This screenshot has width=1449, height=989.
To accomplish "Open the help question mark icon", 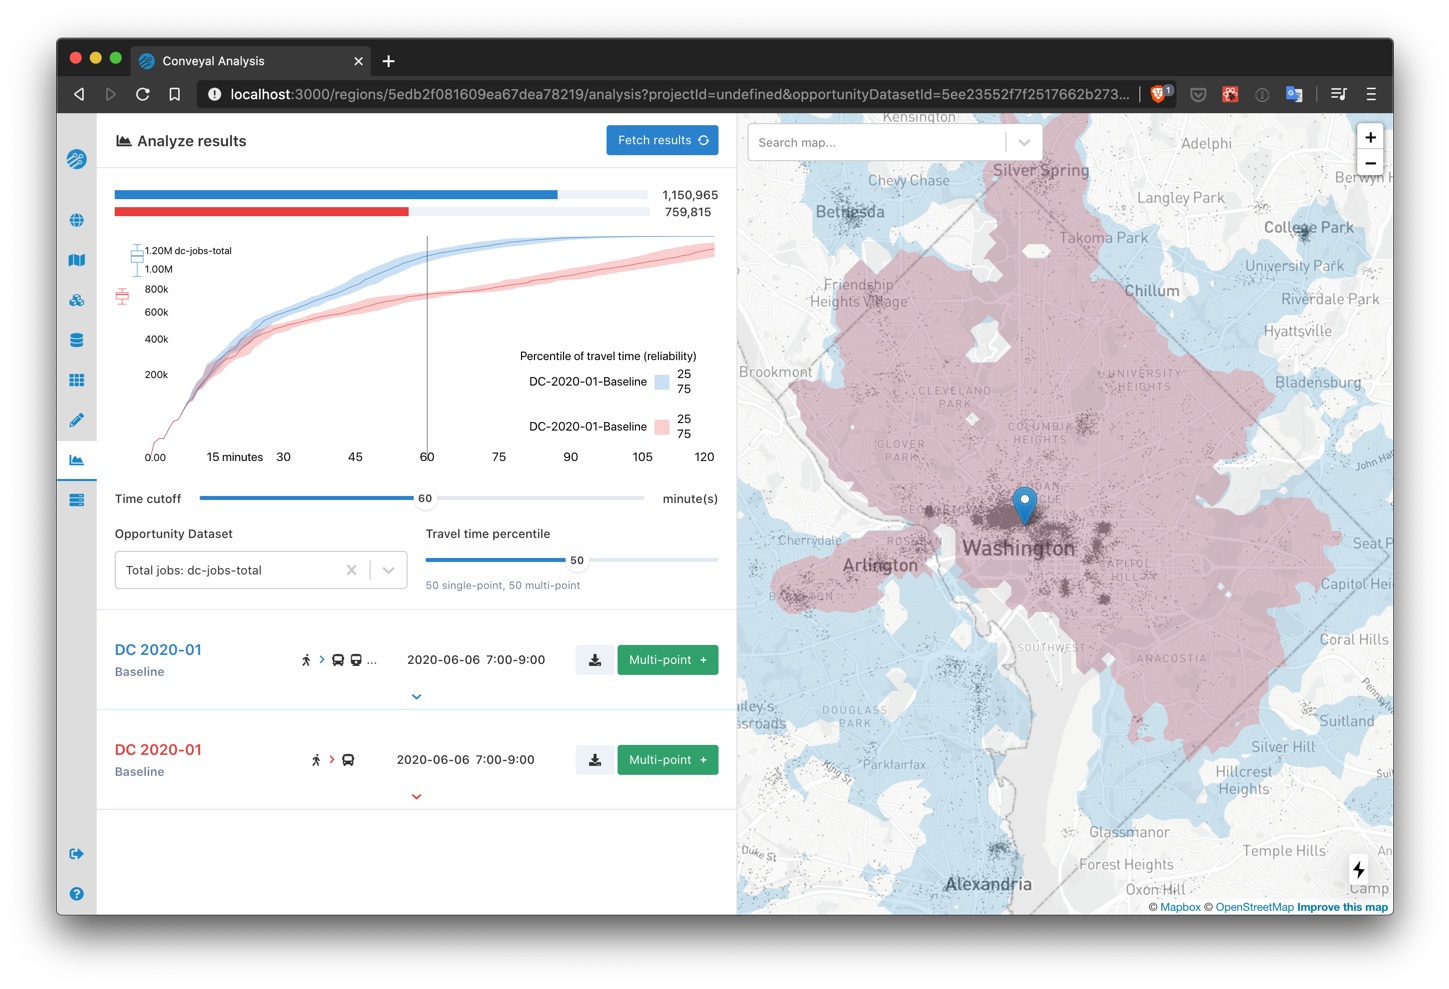I will (76, 894).
